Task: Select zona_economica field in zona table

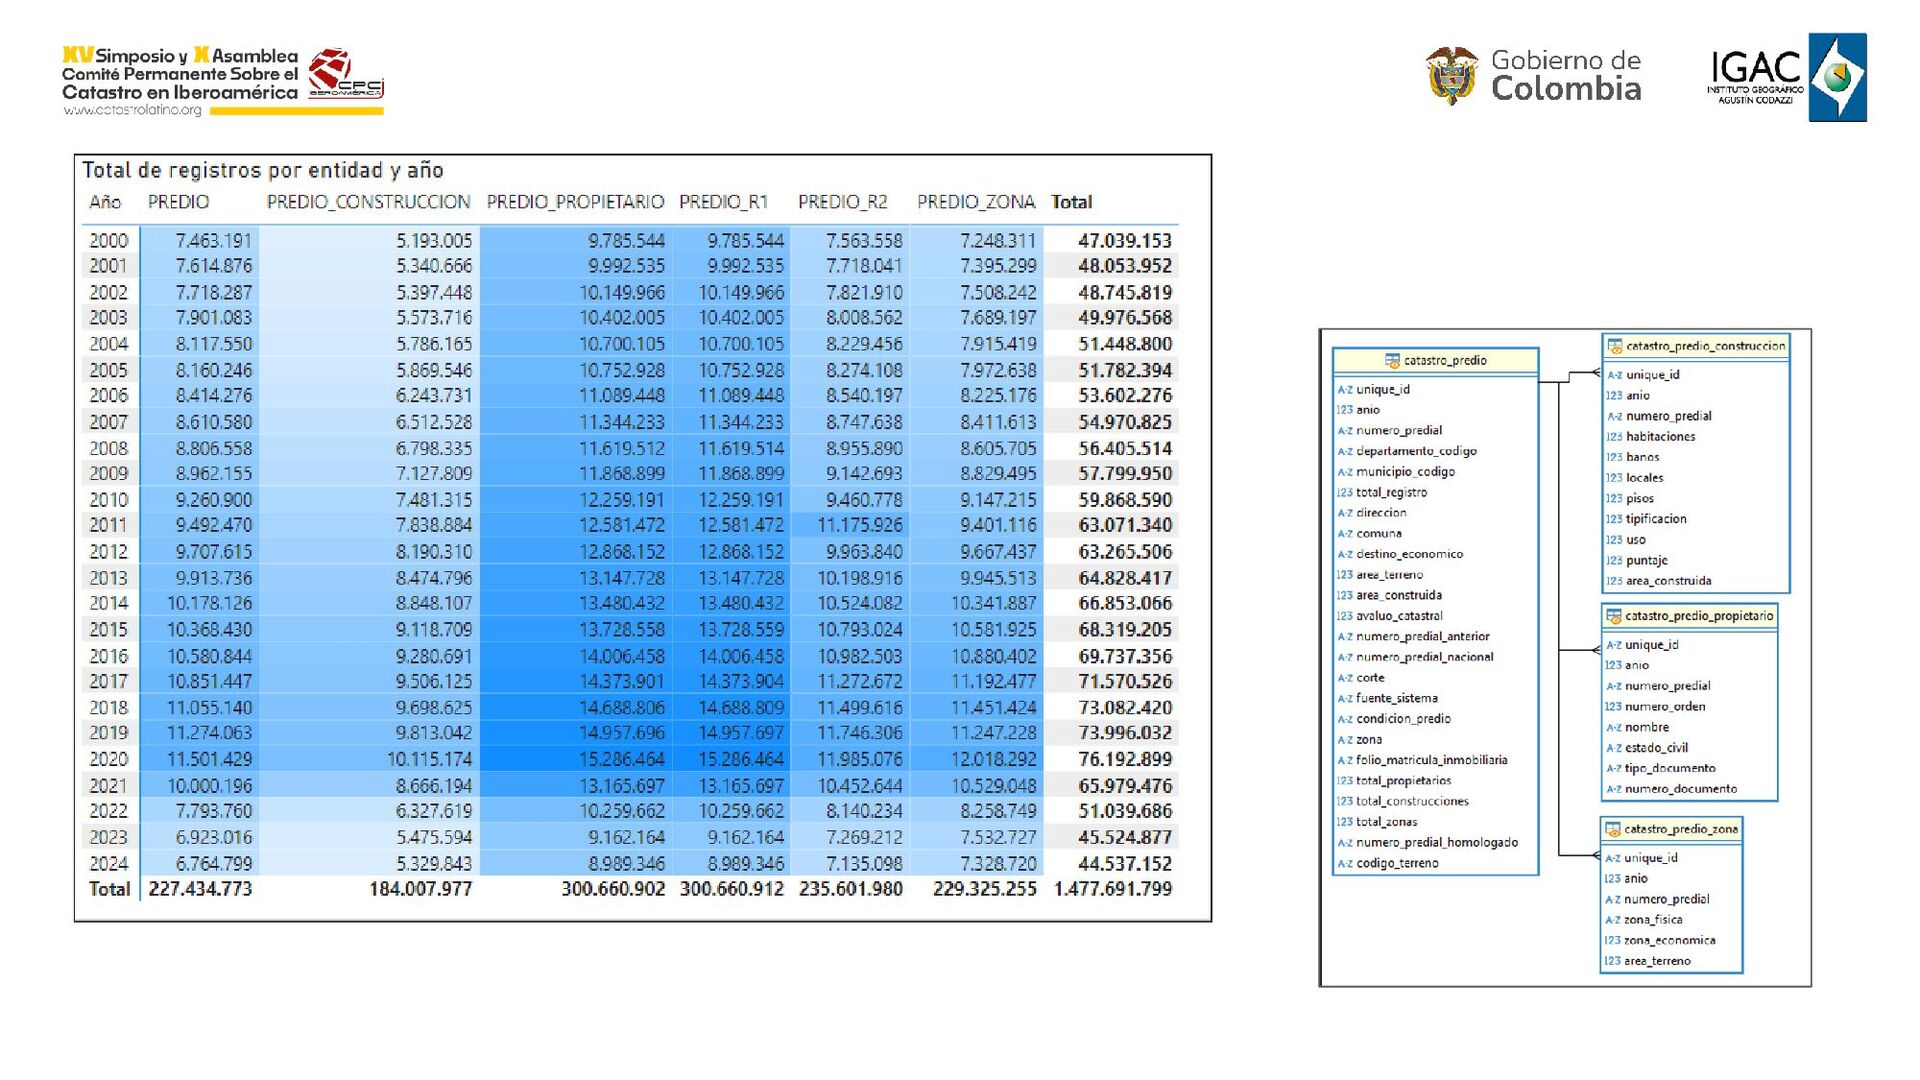Action: [1669, 941]
